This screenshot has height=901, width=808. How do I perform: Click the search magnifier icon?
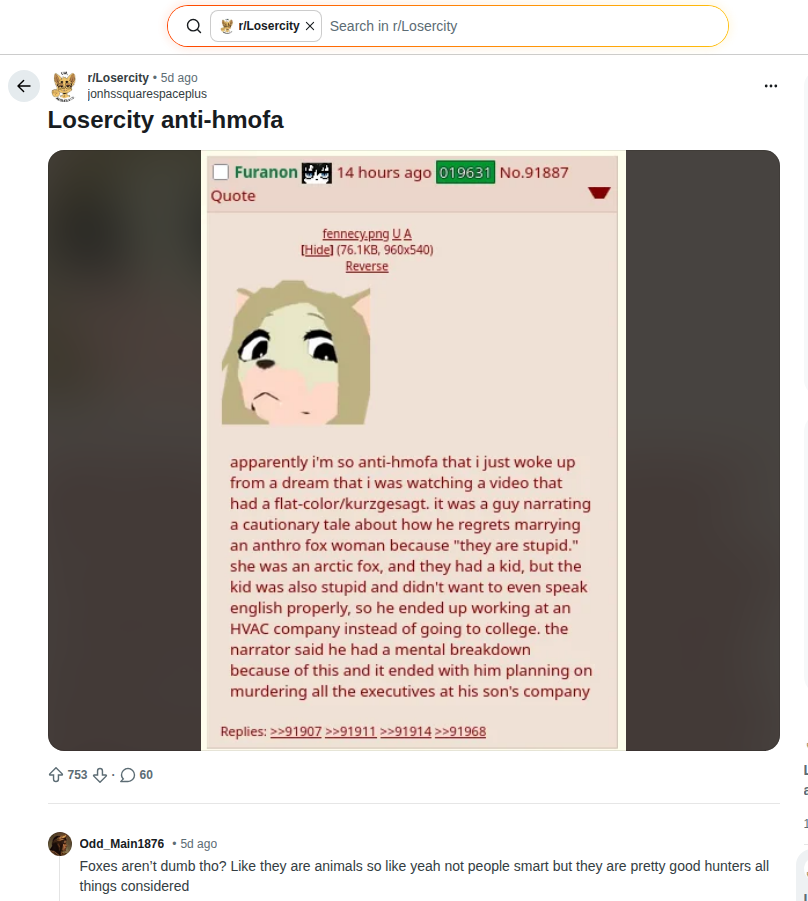(194, 26)
